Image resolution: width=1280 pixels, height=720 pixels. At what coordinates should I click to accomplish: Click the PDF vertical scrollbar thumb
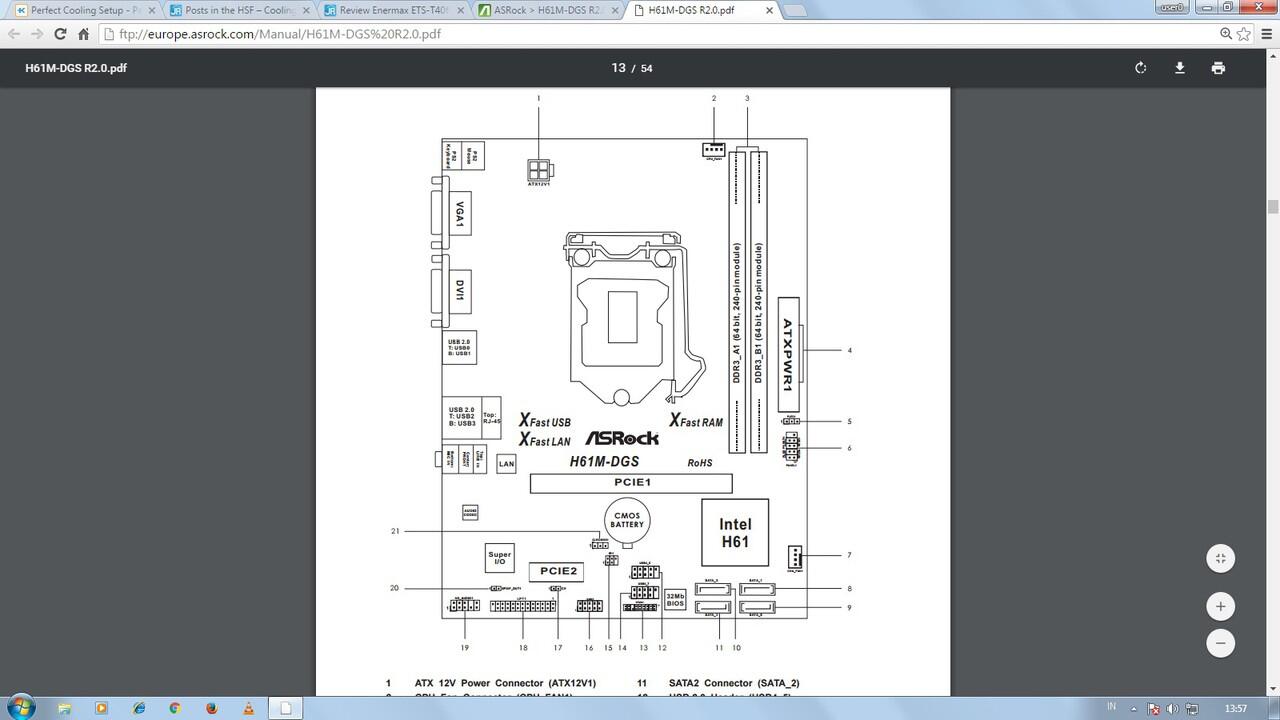1273,207
